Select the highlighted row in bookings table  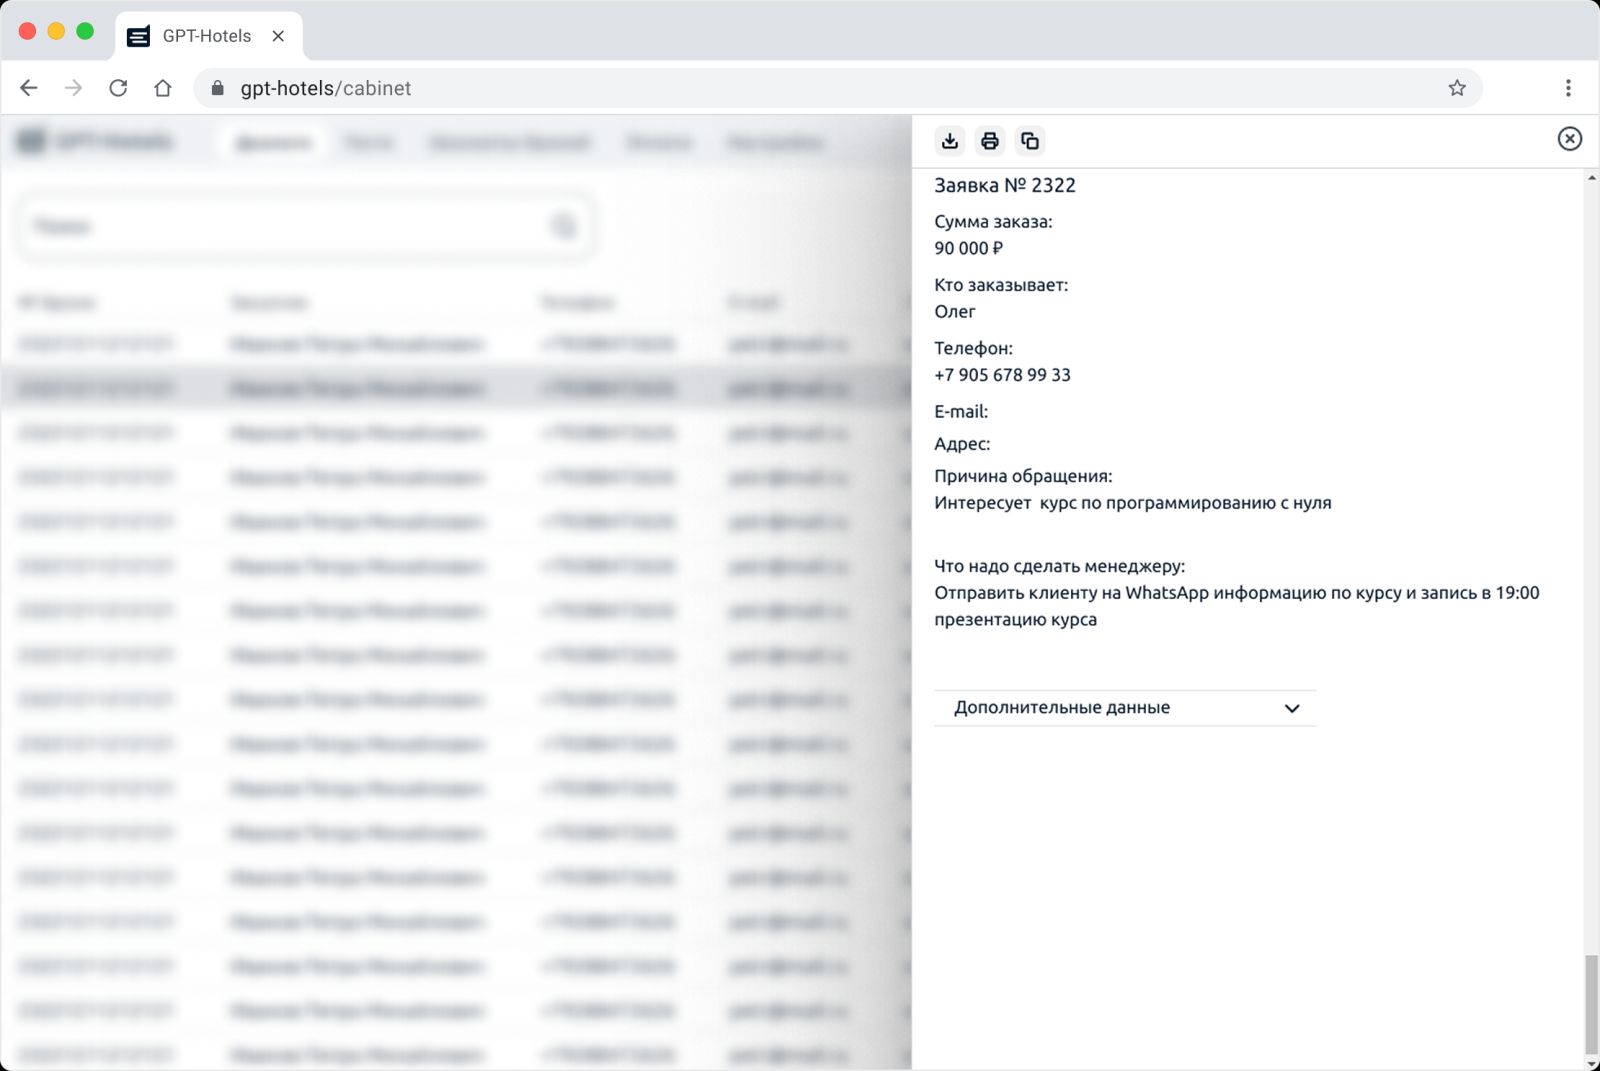(x=450, y=388)
